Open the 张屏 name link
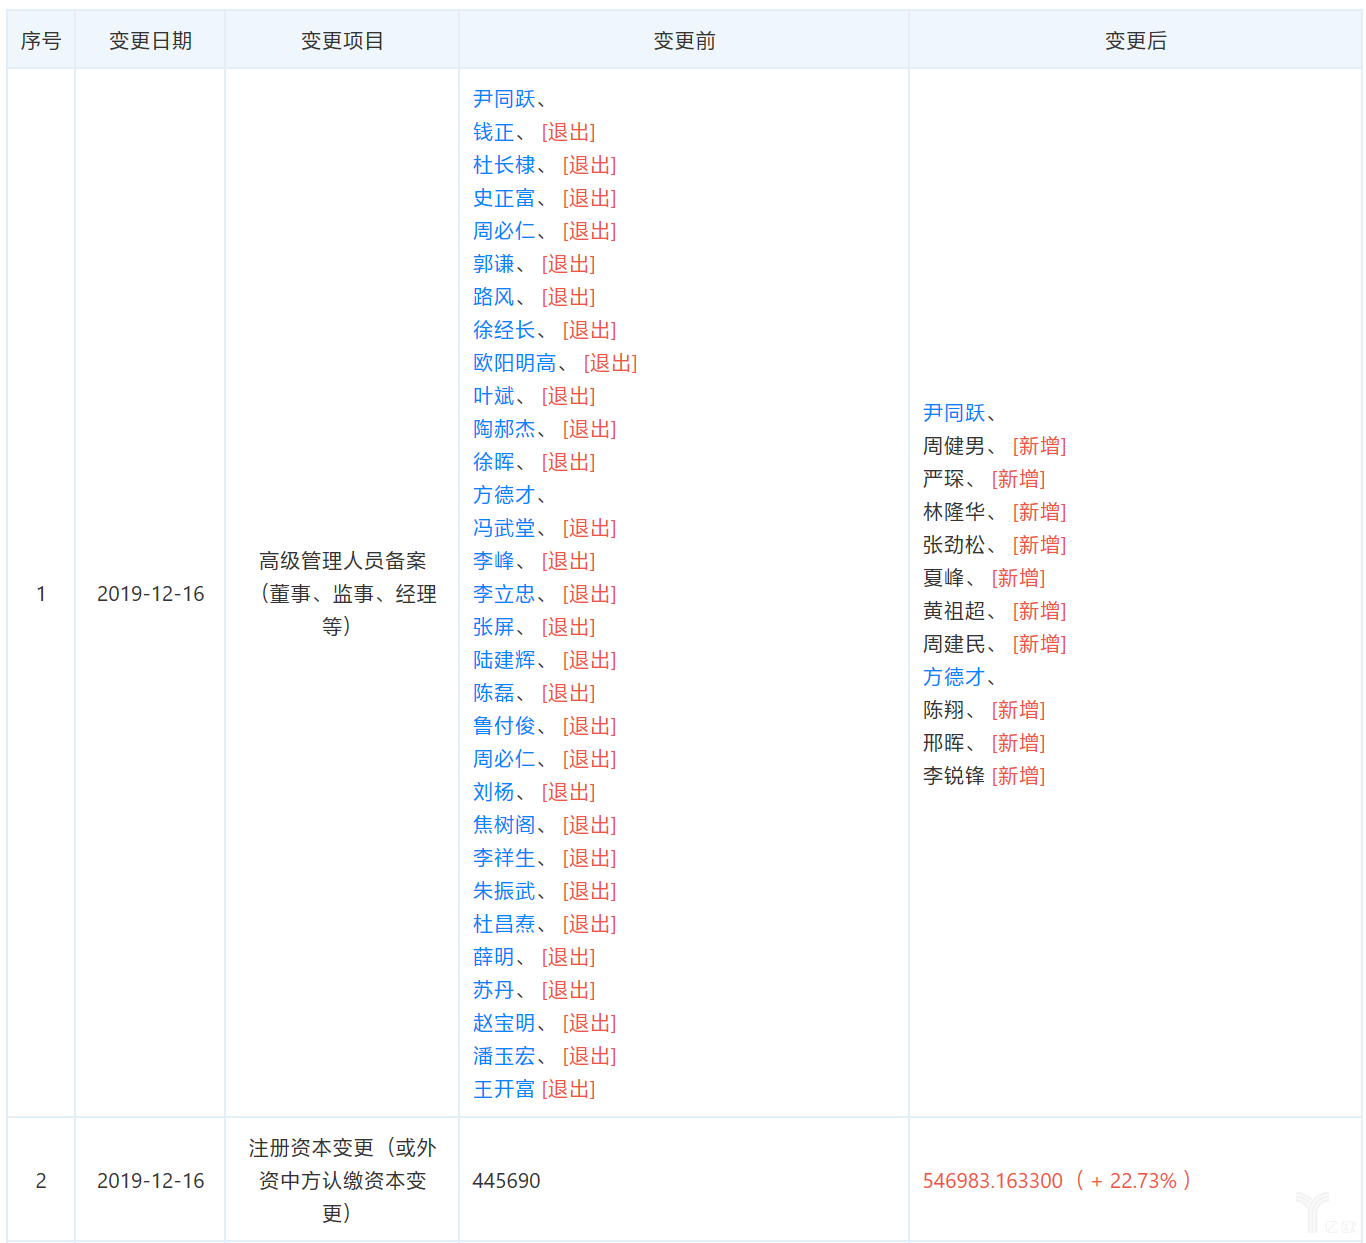1366x1243 pixels. [x=494, y=627]
